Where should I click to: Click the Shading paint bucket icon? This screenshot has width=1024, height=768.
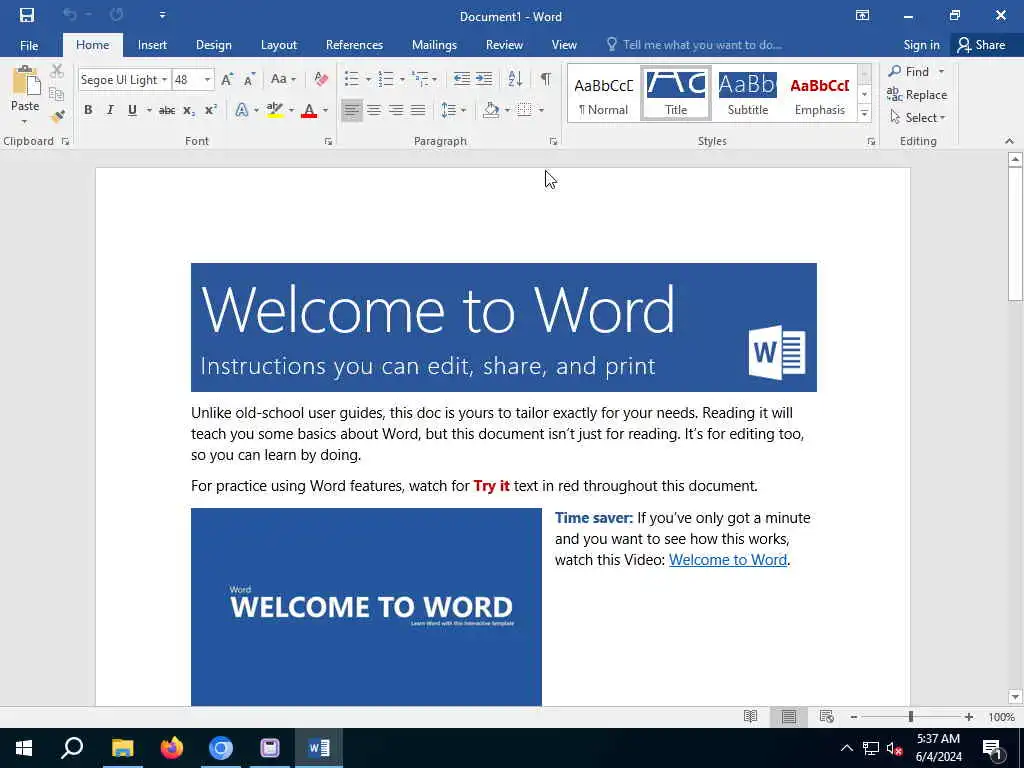coord(491,110)
